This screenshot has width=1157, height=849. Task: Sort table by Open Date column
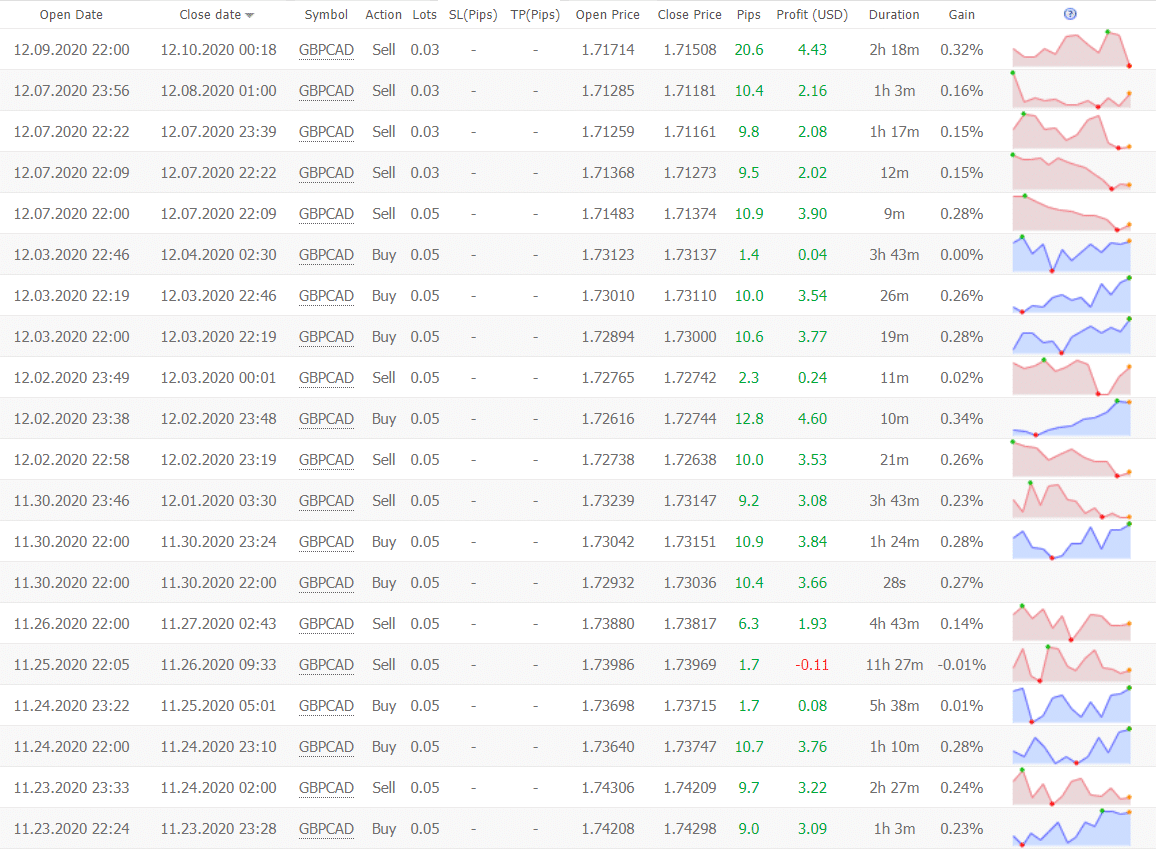(x=71, y=15)
